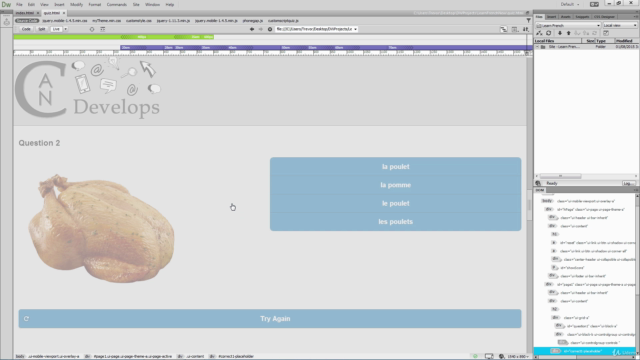
Task: Click the Expand Files panel icon
Action: [x=606, y=33]
